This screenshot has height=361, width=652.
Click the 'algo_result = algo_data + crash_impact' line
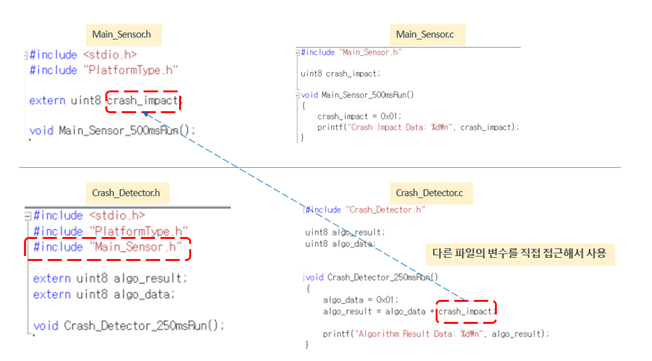(x=409, y=312)
